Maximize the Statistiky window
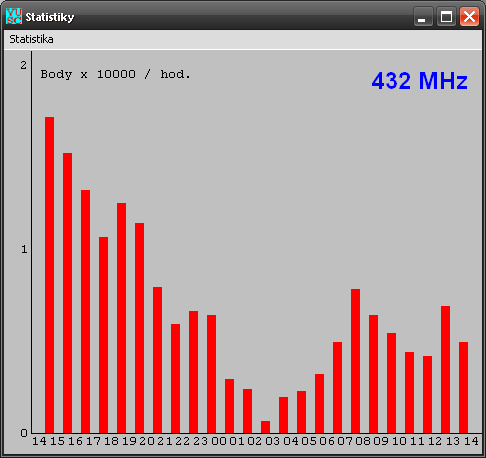 pos(446,16)
